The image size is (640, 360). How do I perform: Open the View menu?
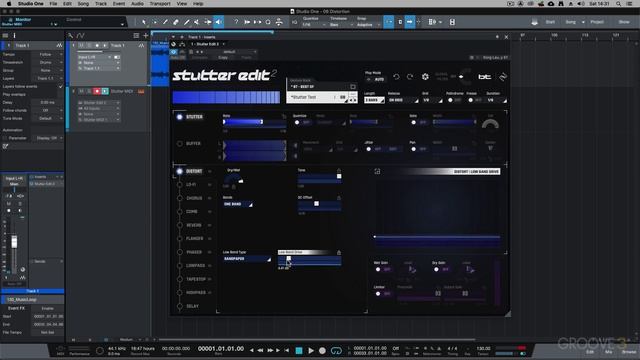pyautogui.click(x=182, y=4)
